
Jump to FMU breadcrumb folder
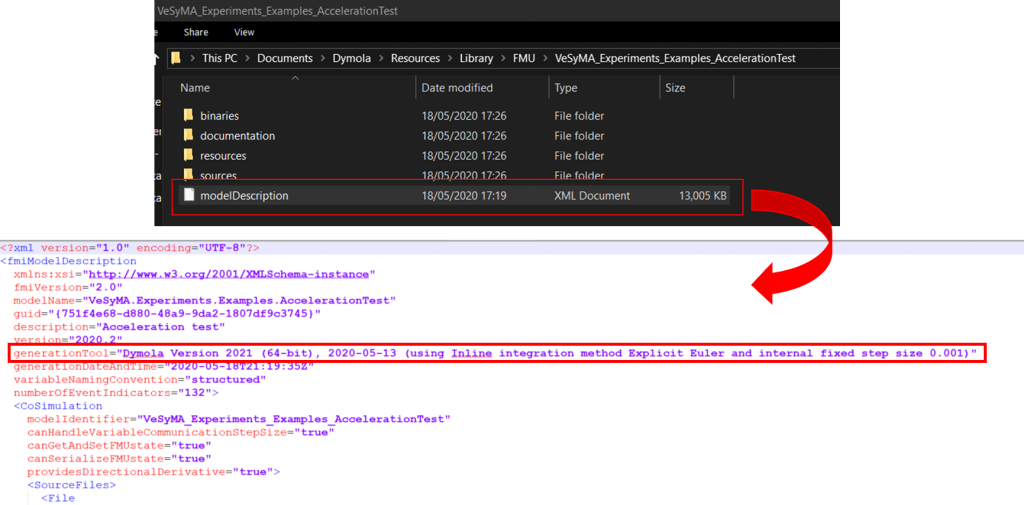(x=524, y=58)
